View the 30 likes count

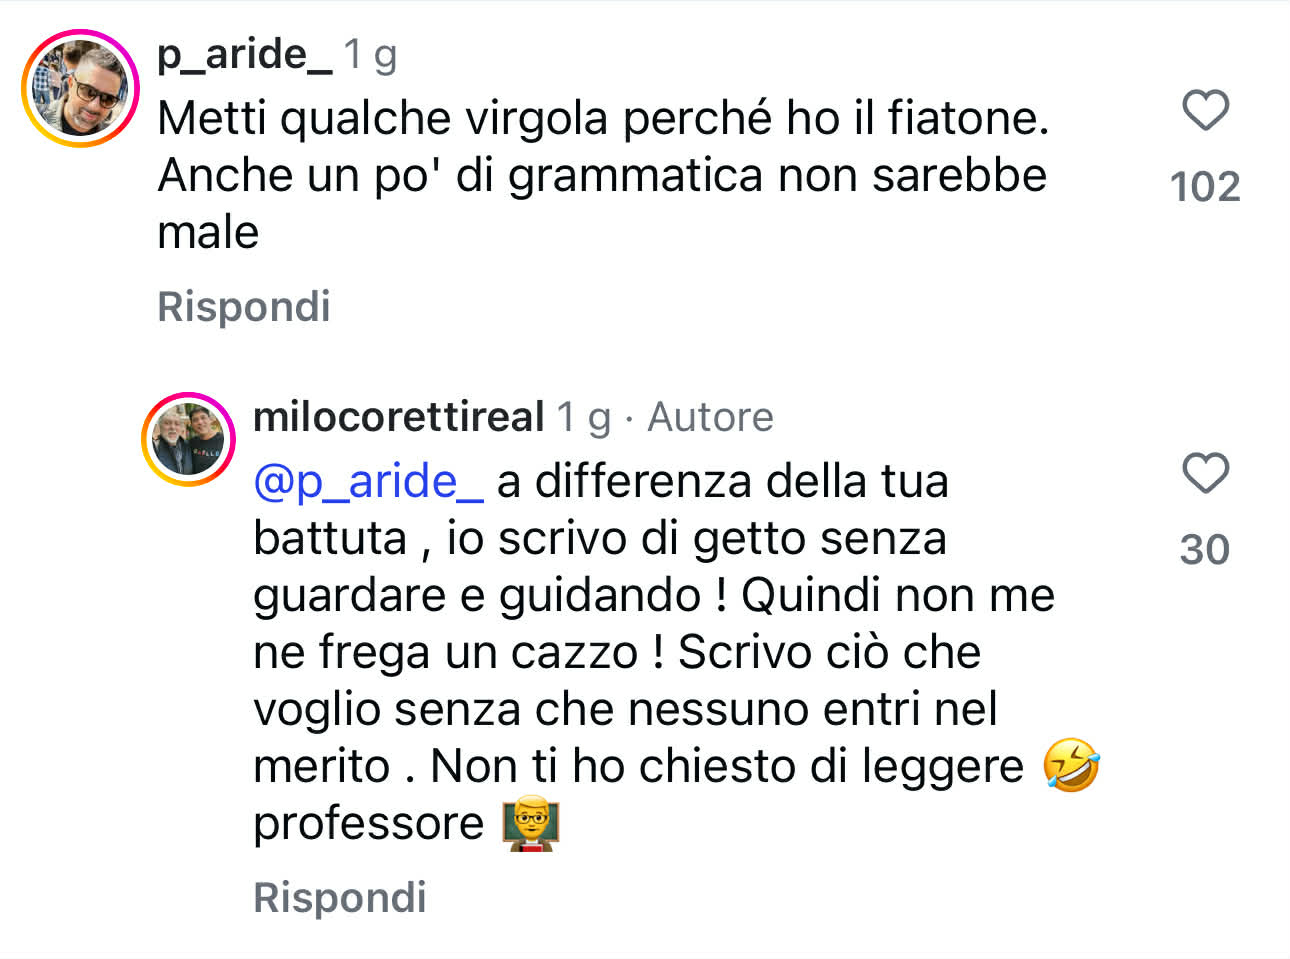pyautogui.click(x=1205, y=550)
